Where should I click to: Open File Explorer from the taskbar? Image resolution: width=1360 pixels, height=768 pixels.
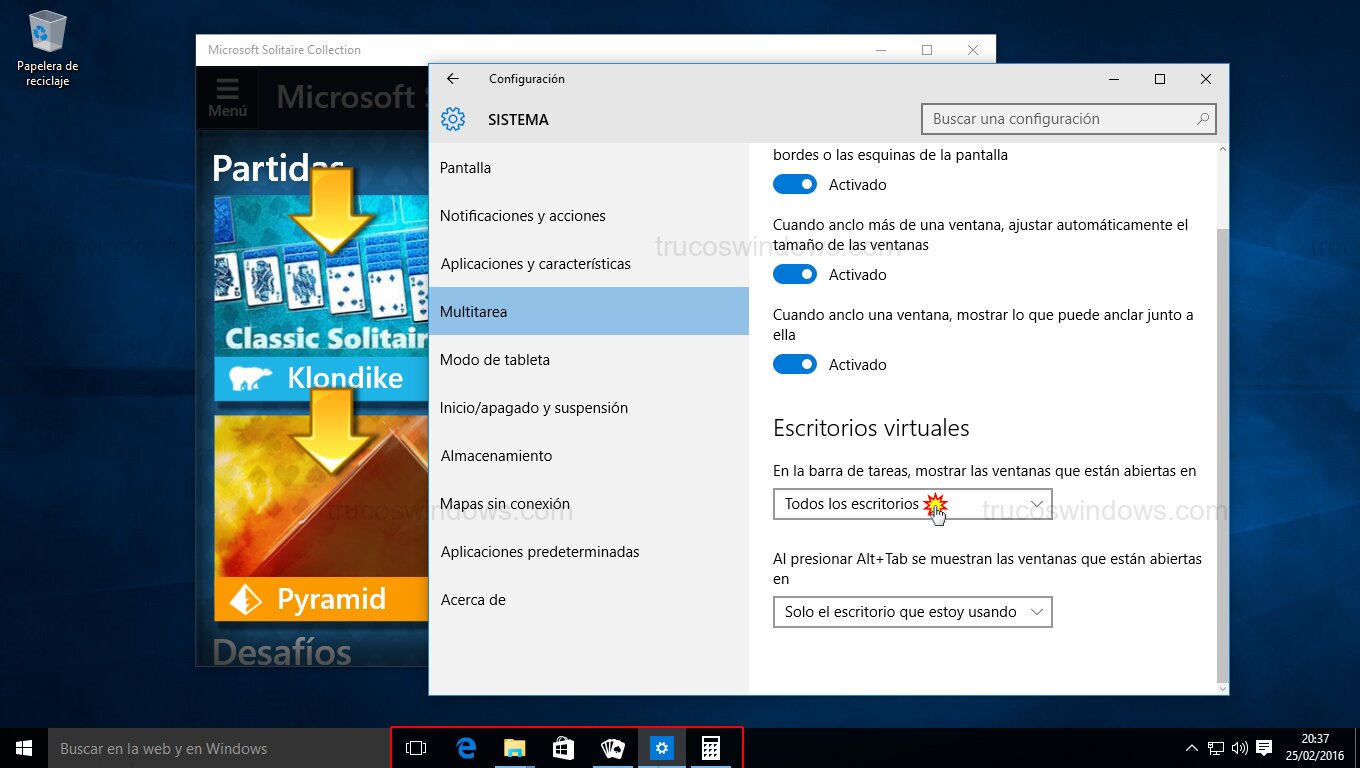tap(514, 748)
